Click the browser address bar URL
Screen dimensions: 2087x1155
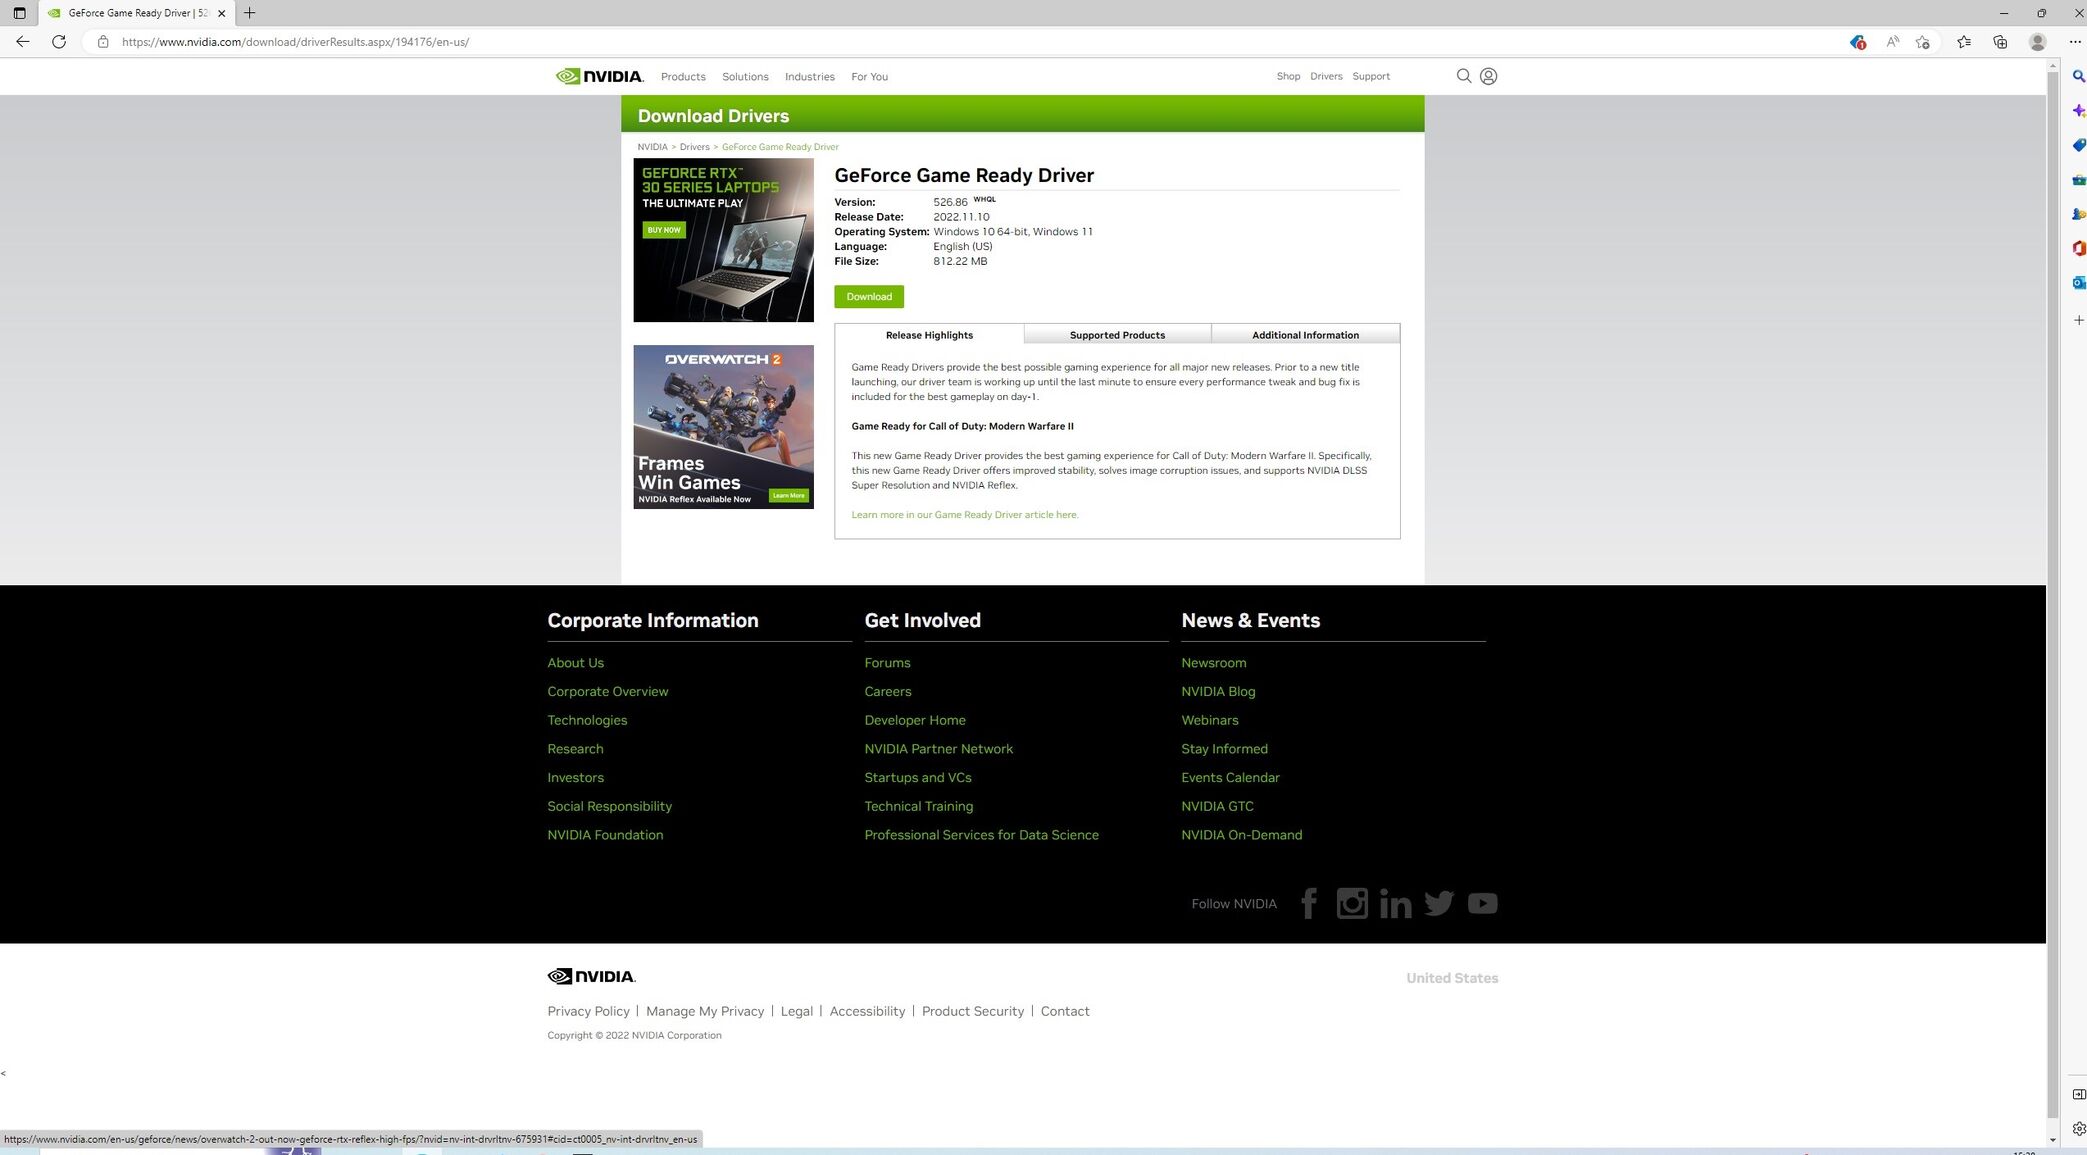click(x=295, y=42)
